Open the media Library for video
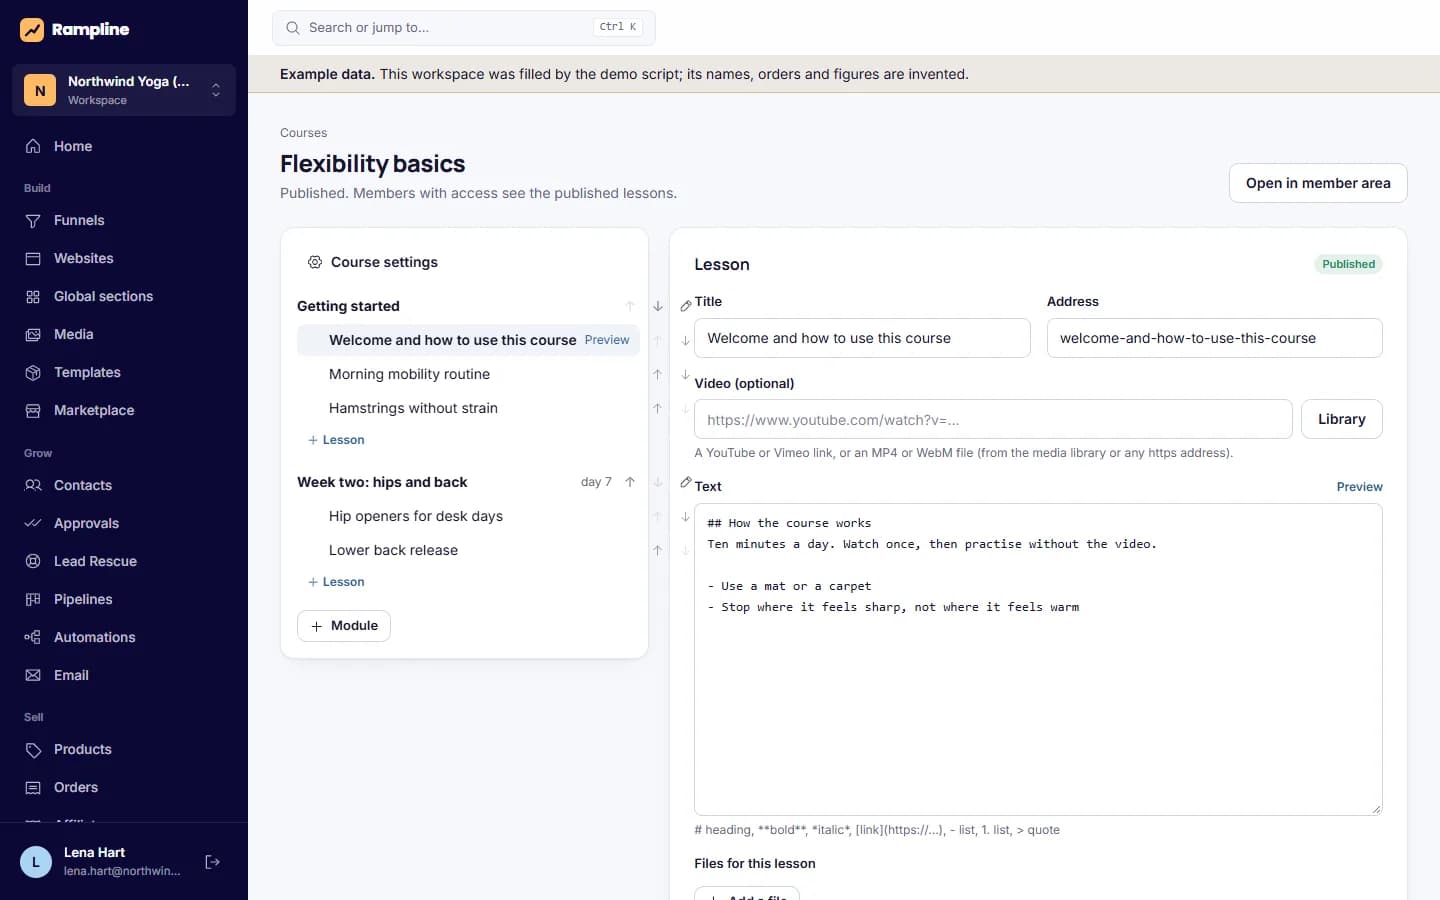1440x900 pixels. click(1341, 419)
